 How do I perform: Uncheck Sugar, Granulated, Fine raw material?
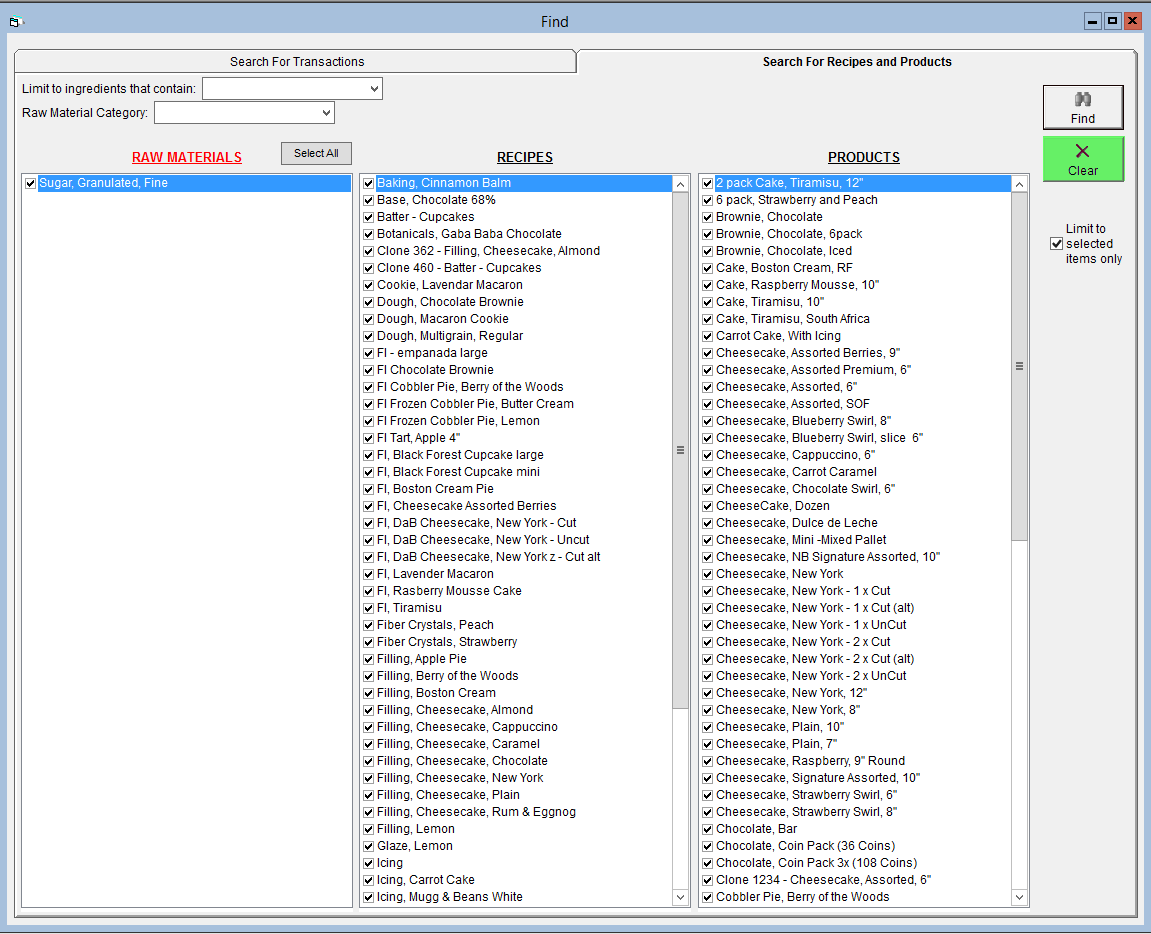[30, 184]
